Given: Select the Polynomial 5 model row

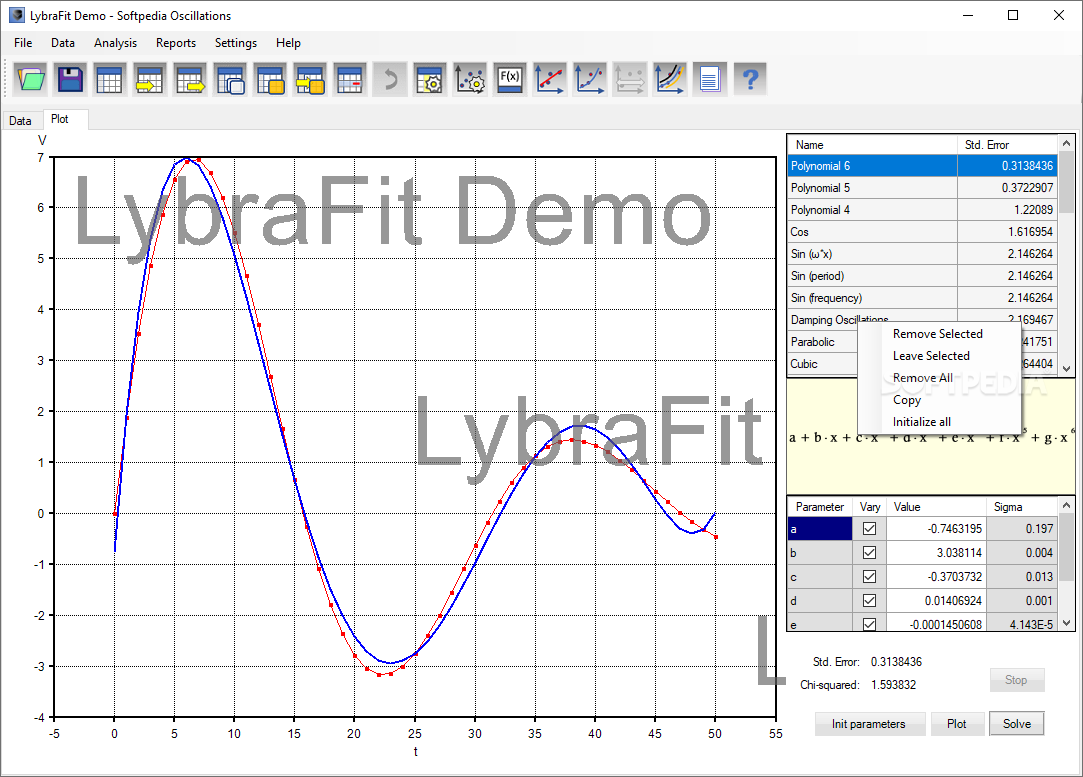Looking at the screenshot, I should pyautogui.click(x=922, y=188).
